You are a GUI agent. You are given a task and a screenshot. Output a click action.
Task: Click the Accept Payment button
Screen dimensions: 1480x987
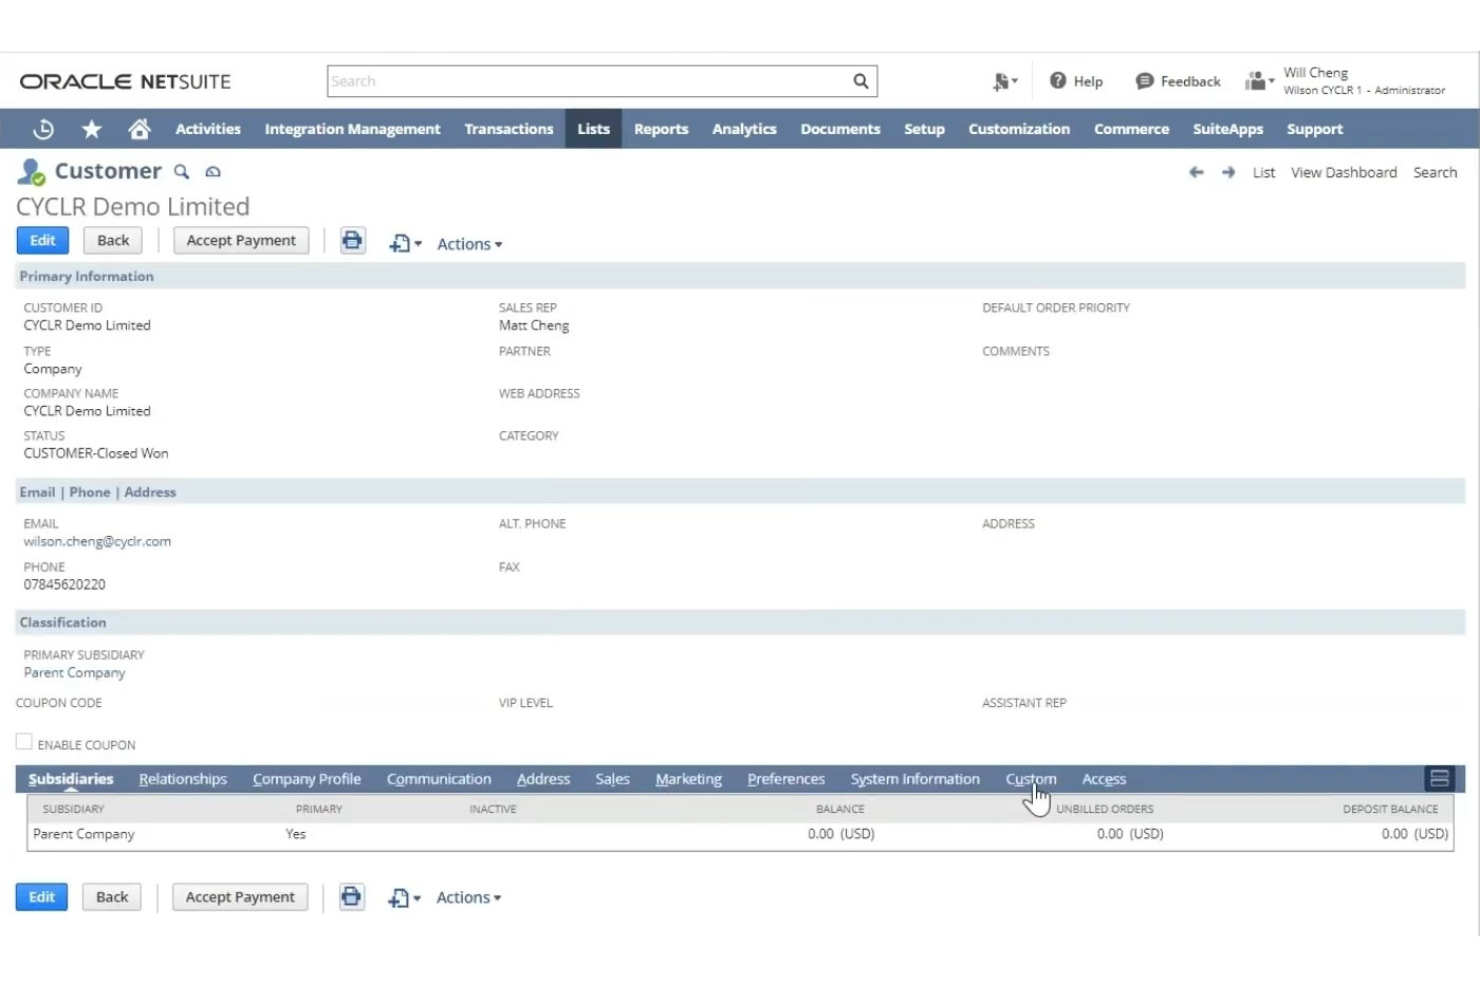pyautogui.click(x=240, y=240)
